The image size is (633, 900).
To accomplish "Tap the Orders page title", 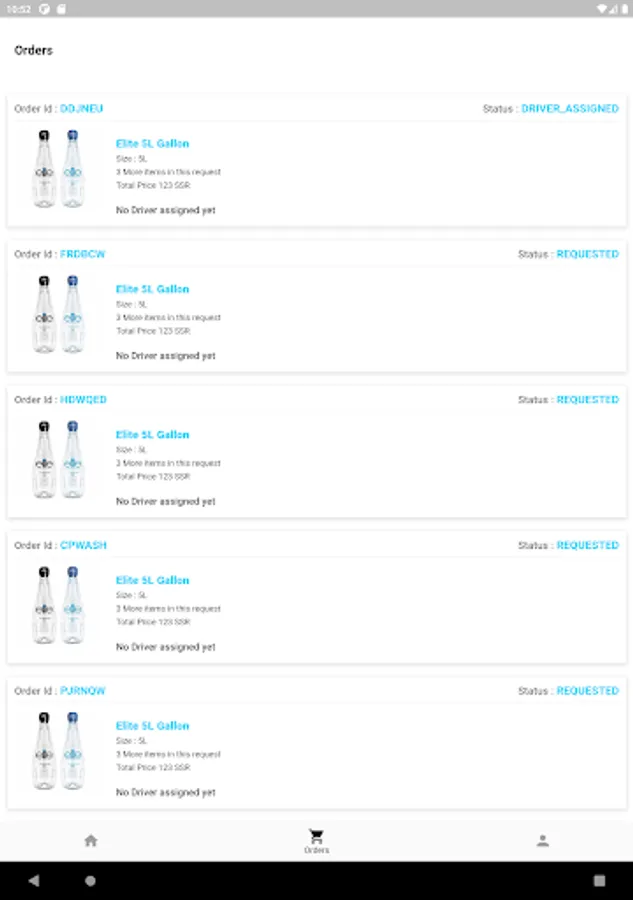I will (34, 50).
